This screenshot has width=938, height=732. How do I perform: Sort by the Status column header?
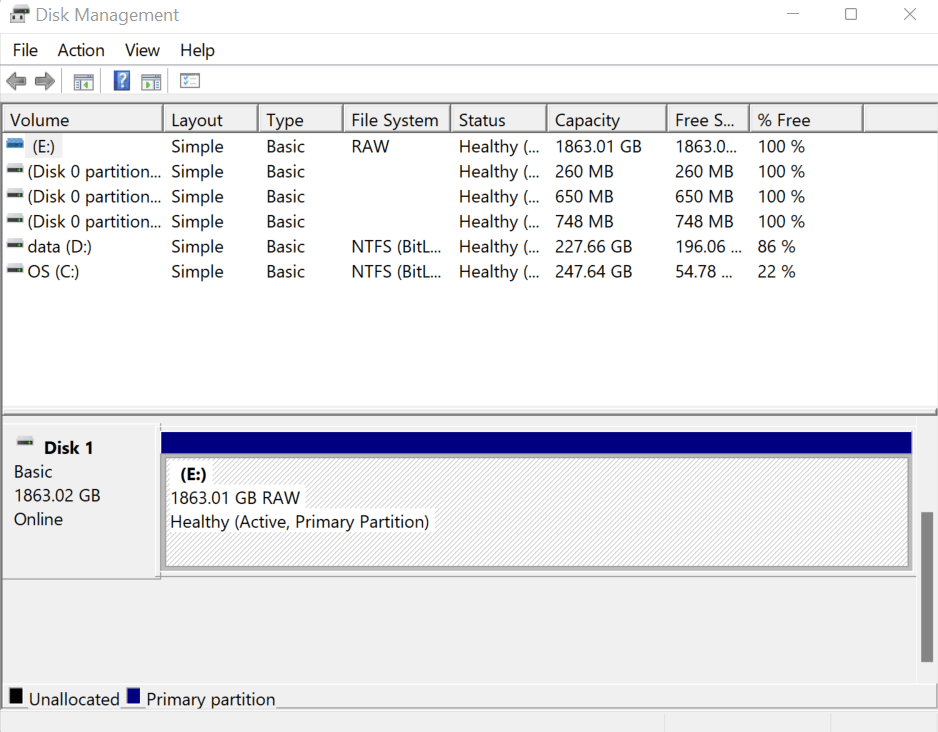tap(499, 120)
